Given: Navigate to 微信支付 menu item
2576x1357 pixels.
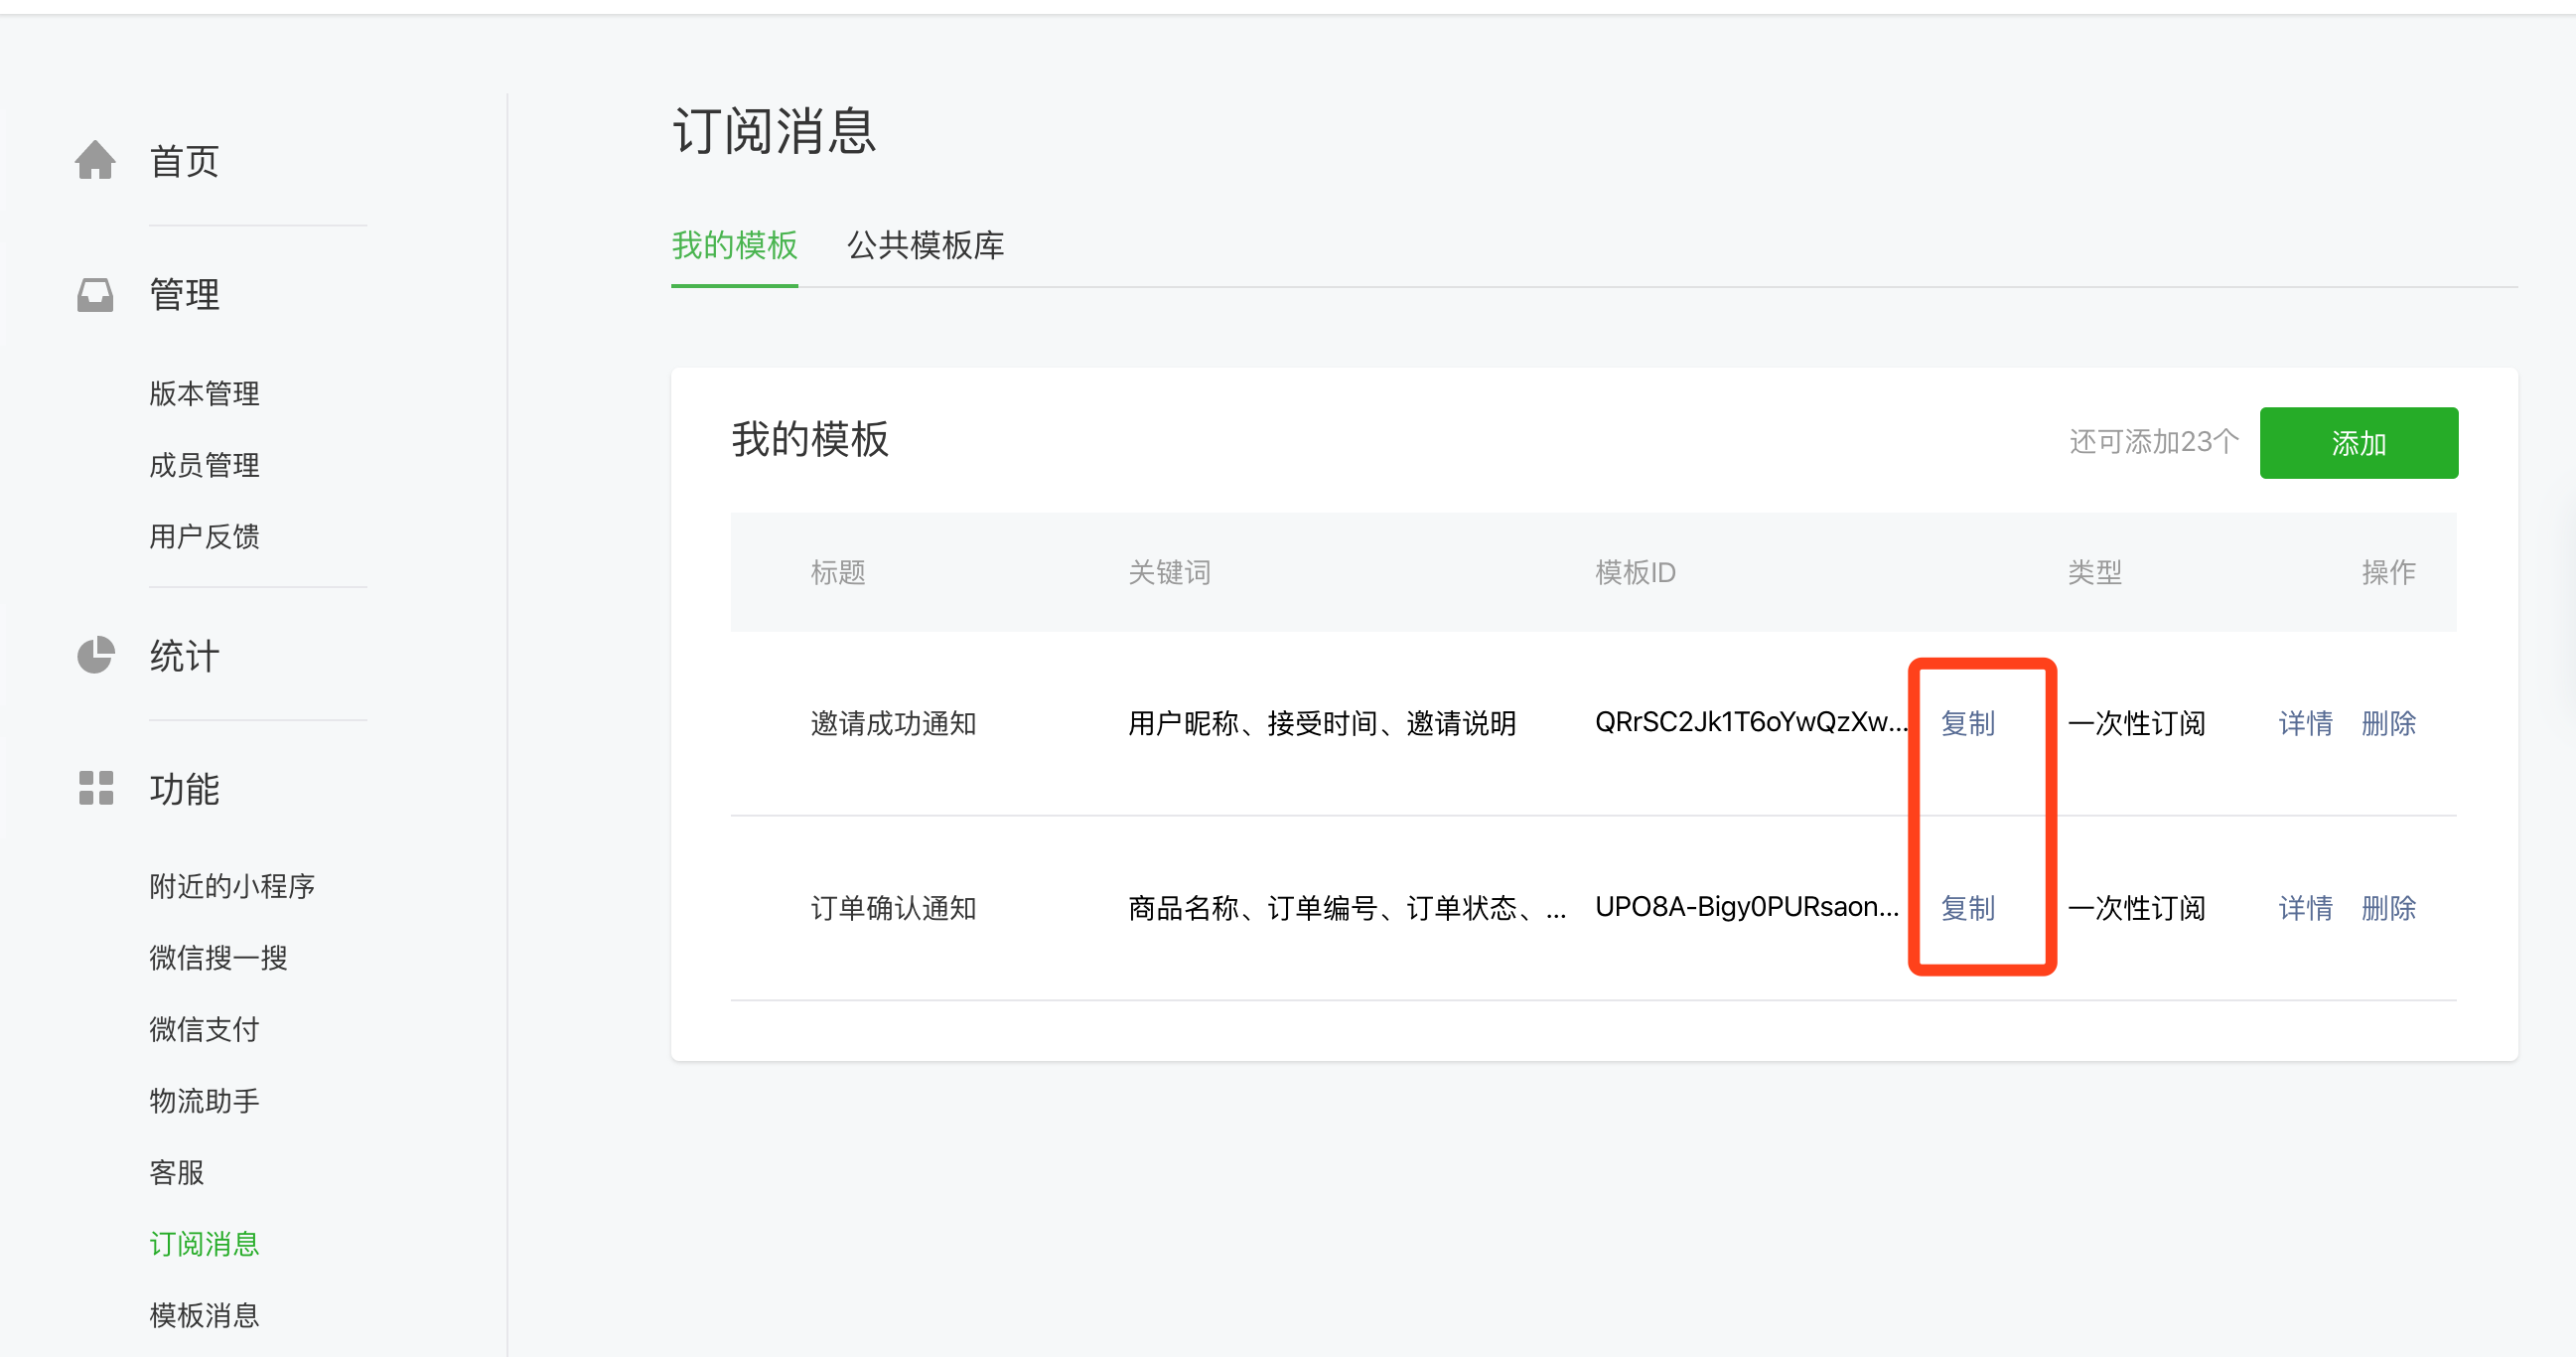Looking at the screenshot, I should tap(204, 1029).
